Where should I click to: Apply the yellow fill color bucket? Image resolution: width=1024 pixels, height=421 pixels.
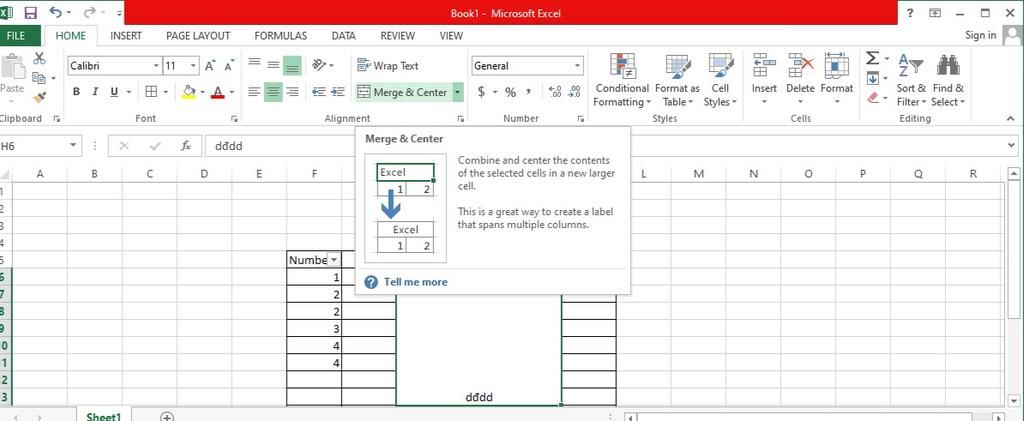[189, 92]
